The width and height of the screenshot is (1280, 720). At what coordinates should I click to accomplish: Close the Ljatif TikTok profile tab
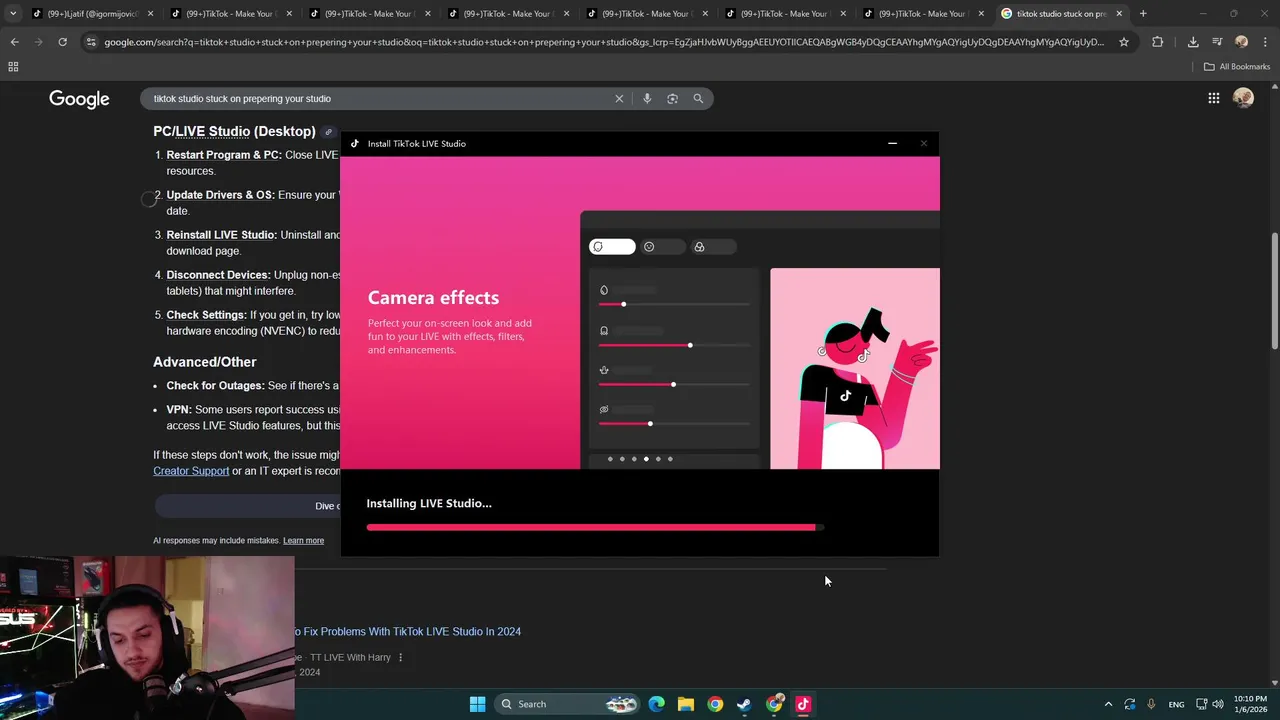(x=150, y=14)
